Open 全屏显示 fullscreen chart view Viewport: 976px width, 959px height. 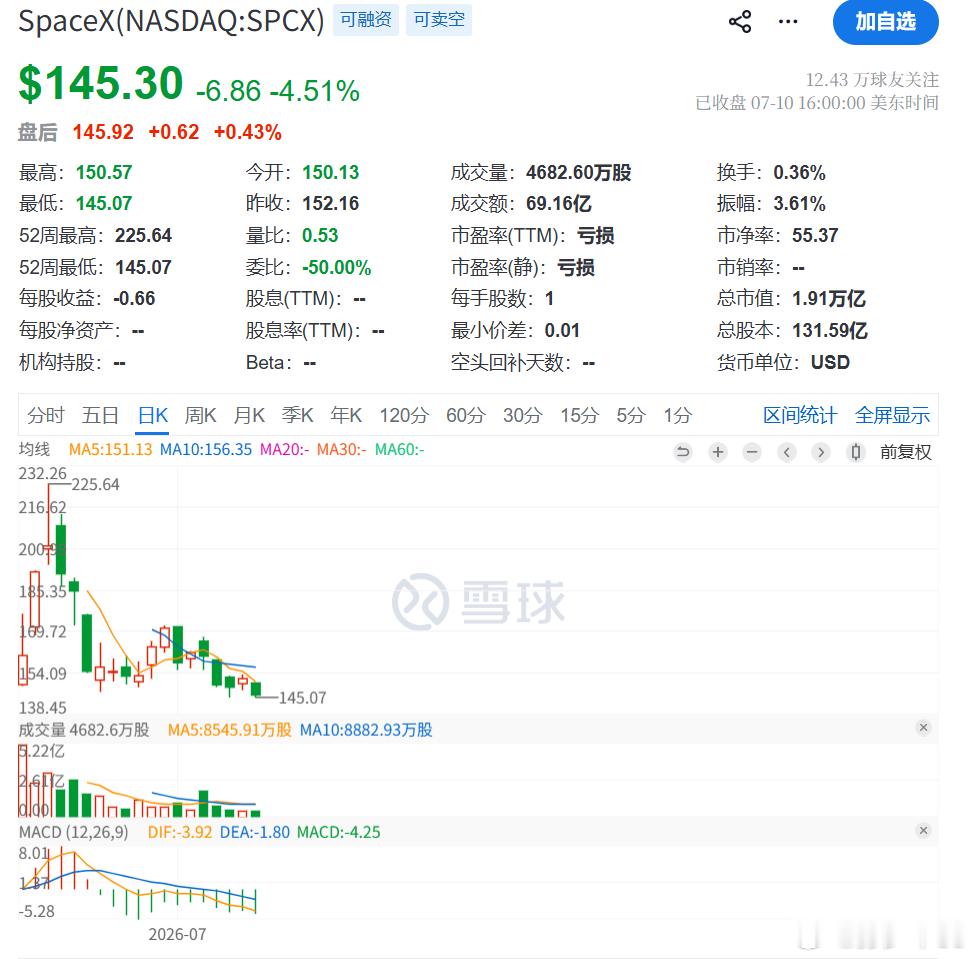click(892, 415)
